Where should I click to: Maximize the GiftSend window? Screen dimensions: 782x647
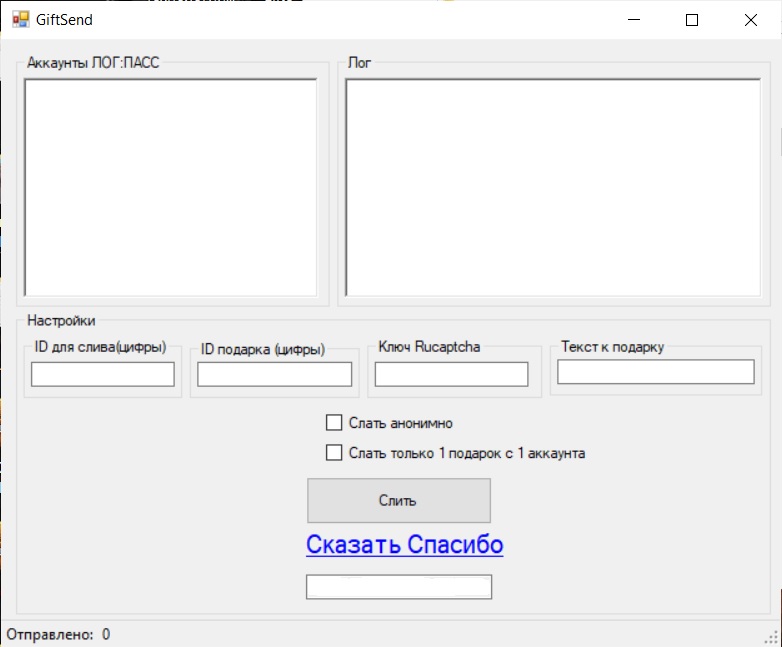(x=692, y=20)
